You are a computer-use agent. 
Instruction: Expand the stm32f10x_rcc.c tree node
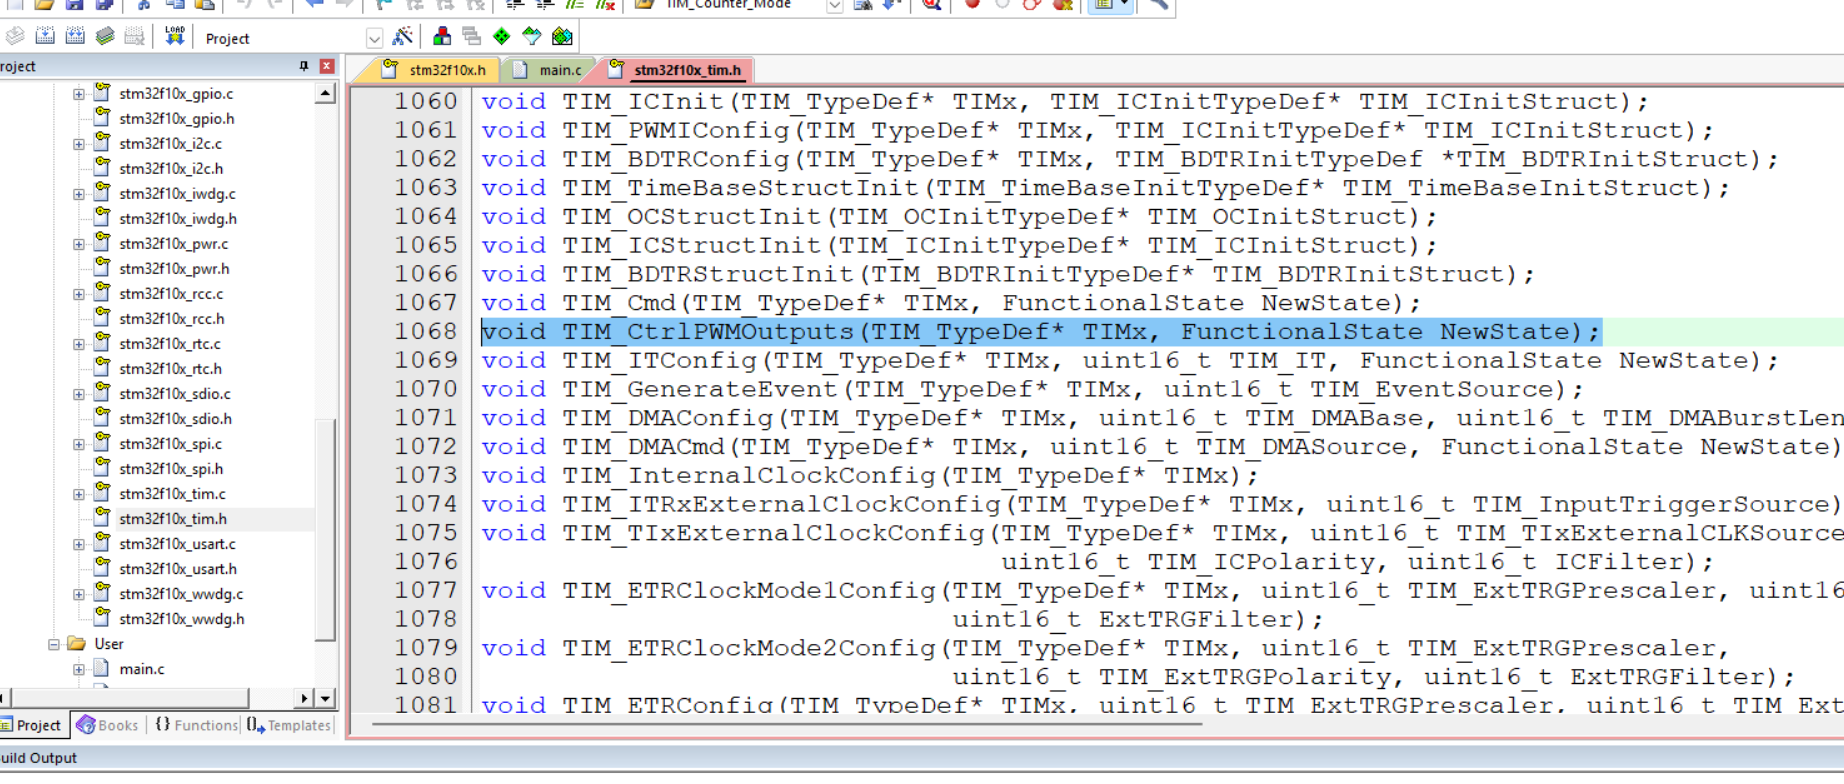(x=78, y=294)
